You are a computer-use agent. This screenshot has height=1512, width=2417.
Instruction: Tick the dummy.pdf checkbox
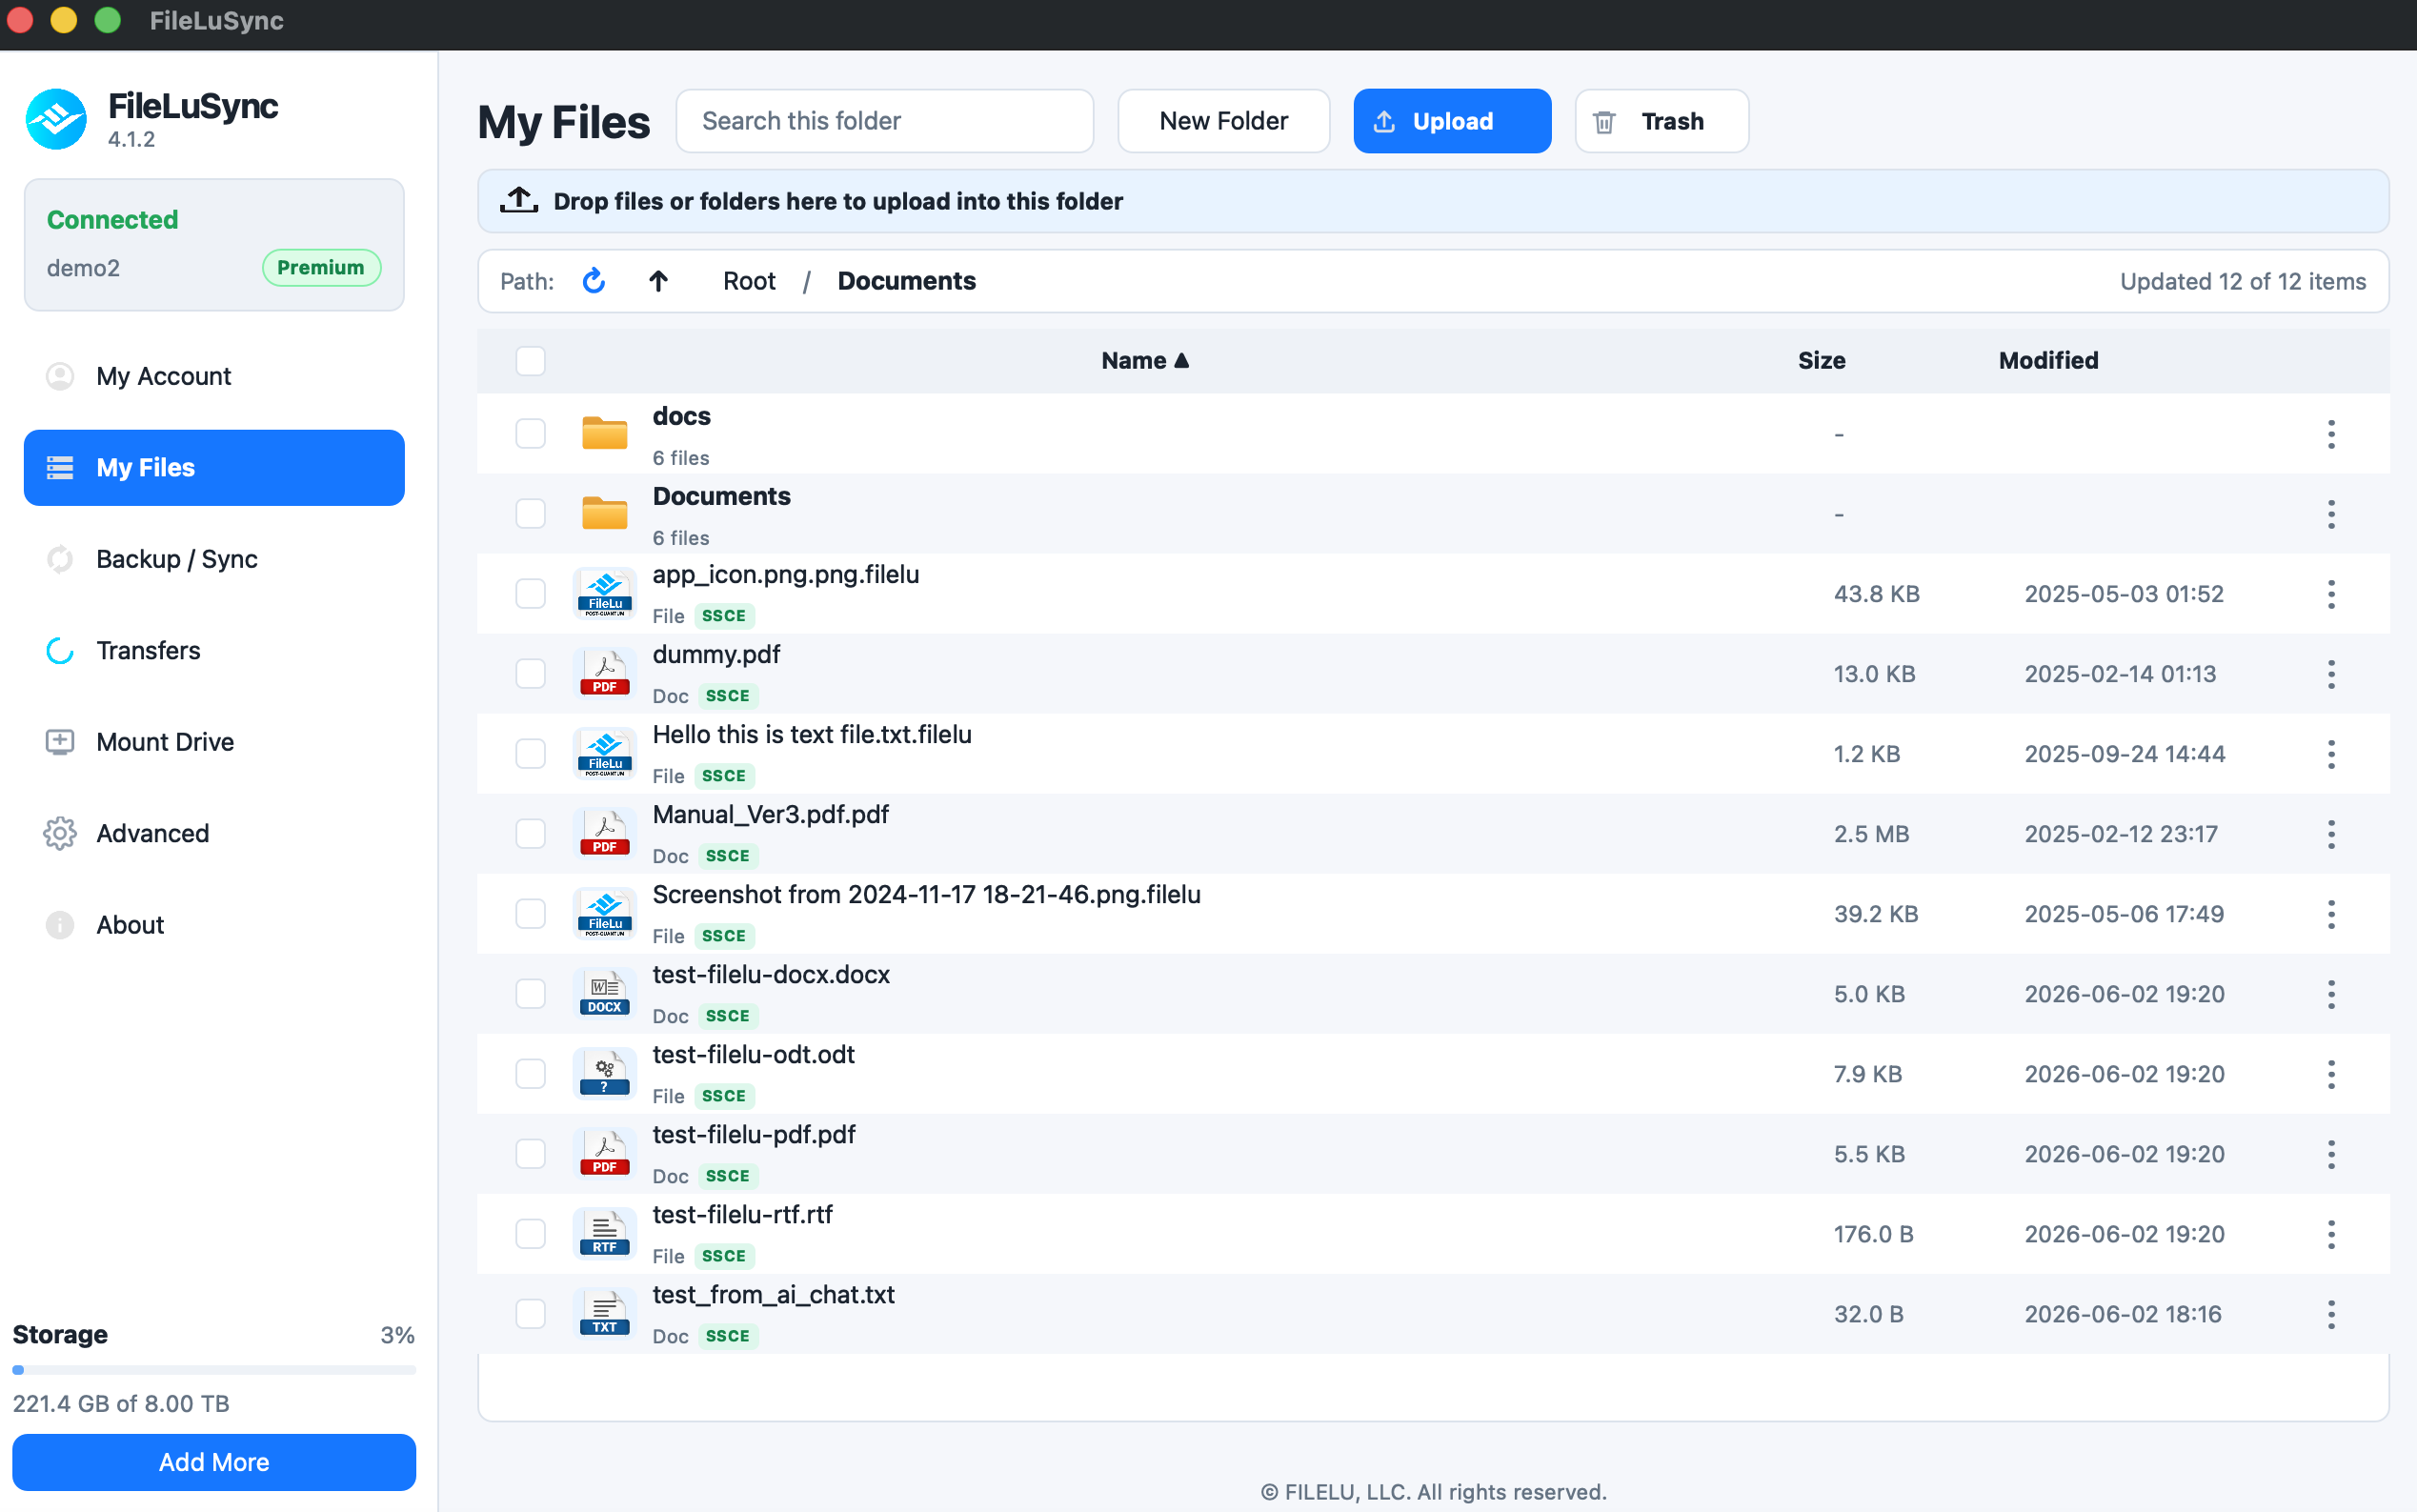(x=530, y=673)
